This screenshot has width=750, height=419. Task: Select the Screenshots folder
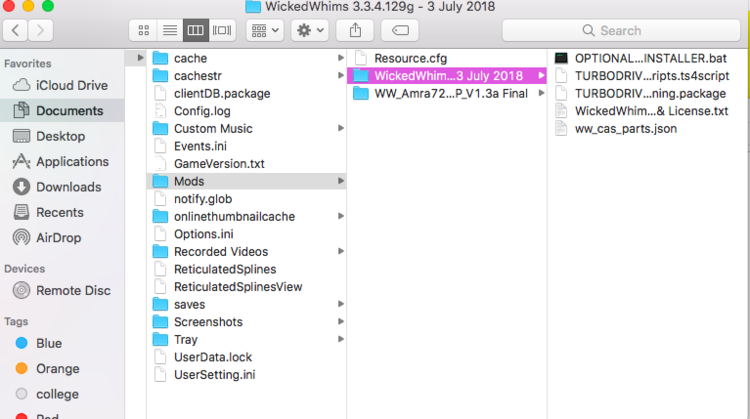coord(247,322)
